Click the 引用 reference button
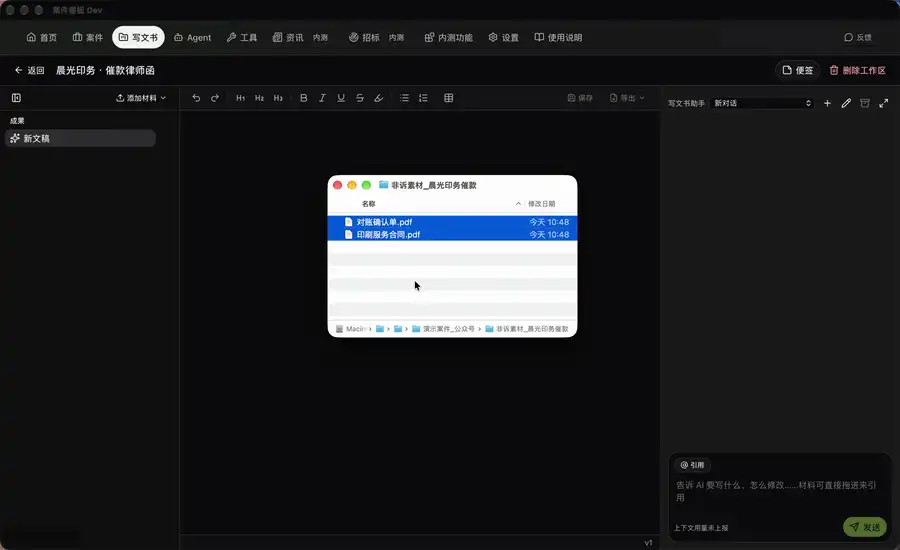The height and width of the screenshot is (550, 900). click(x=692, y=465)
